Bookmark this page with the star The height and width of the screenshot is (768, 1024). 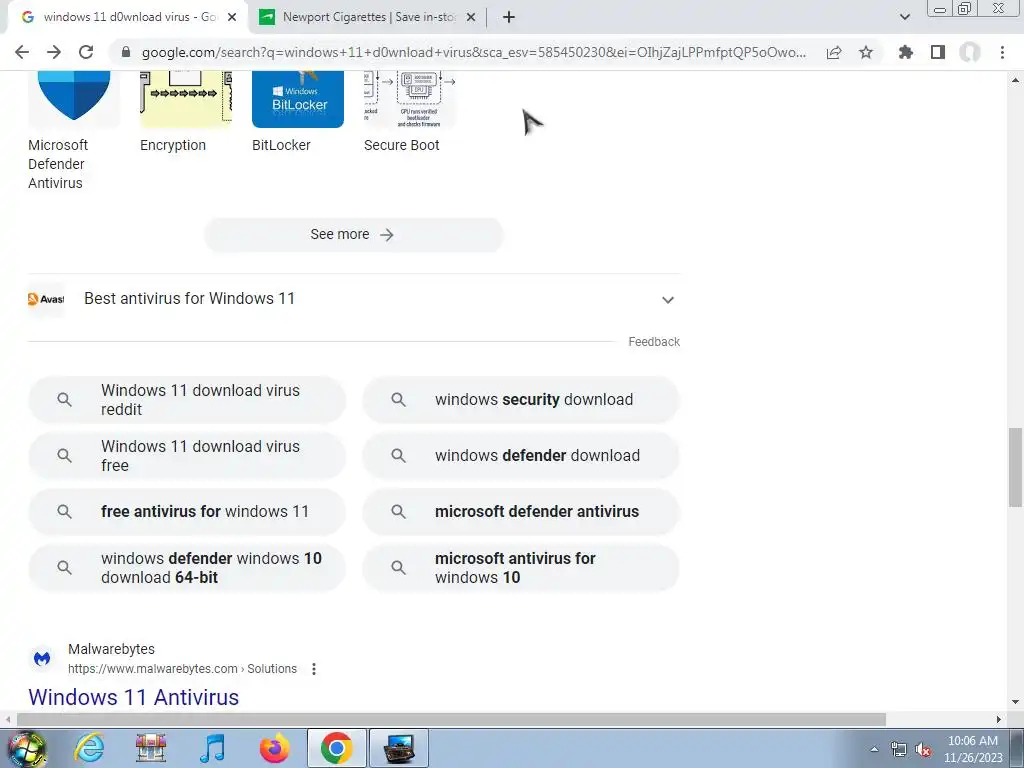point(866,52)
